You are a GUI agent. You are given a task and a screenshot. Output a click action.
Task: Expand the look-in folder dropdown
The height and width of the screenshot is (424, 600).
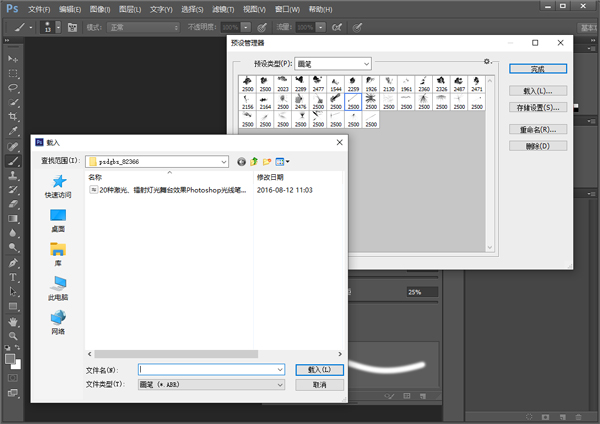tap(224, 160)
